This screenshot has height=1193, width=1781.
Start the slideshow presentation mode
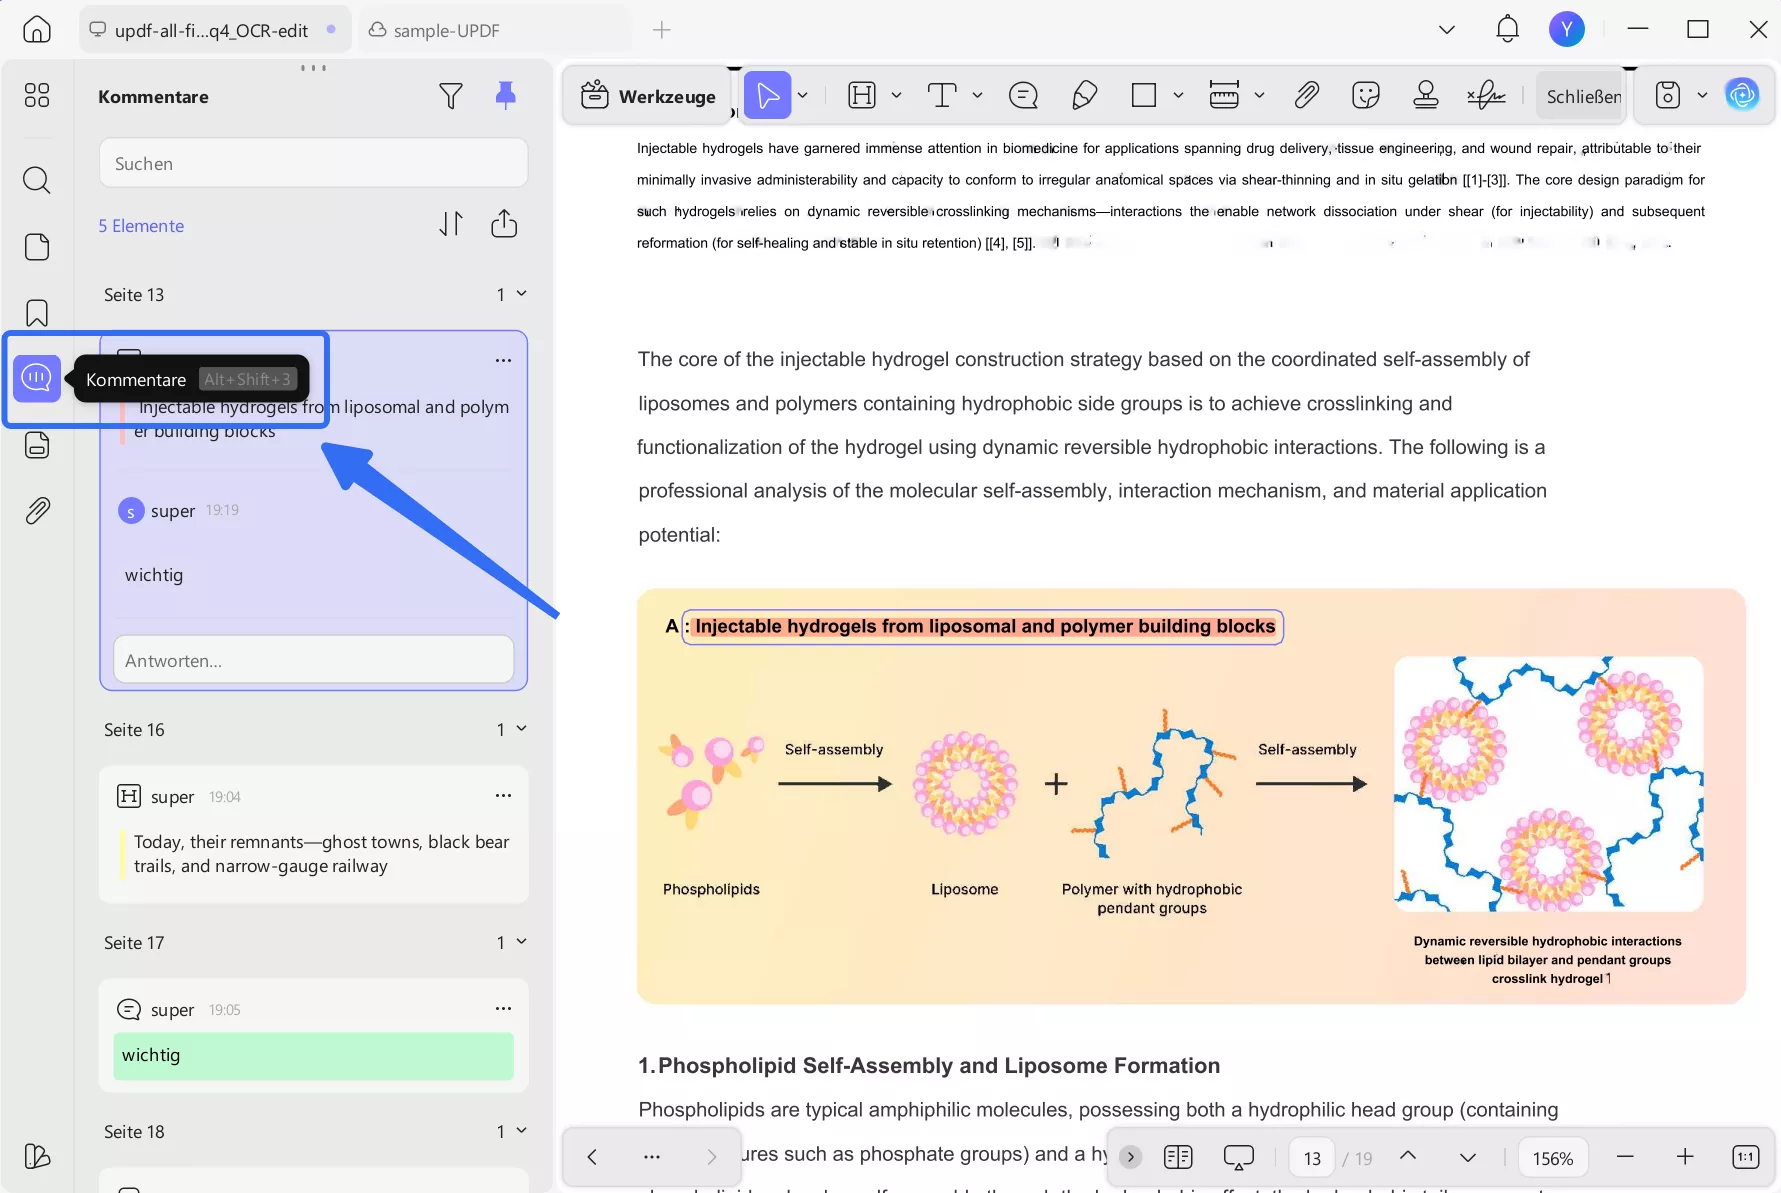[x=1238, y=1157]
